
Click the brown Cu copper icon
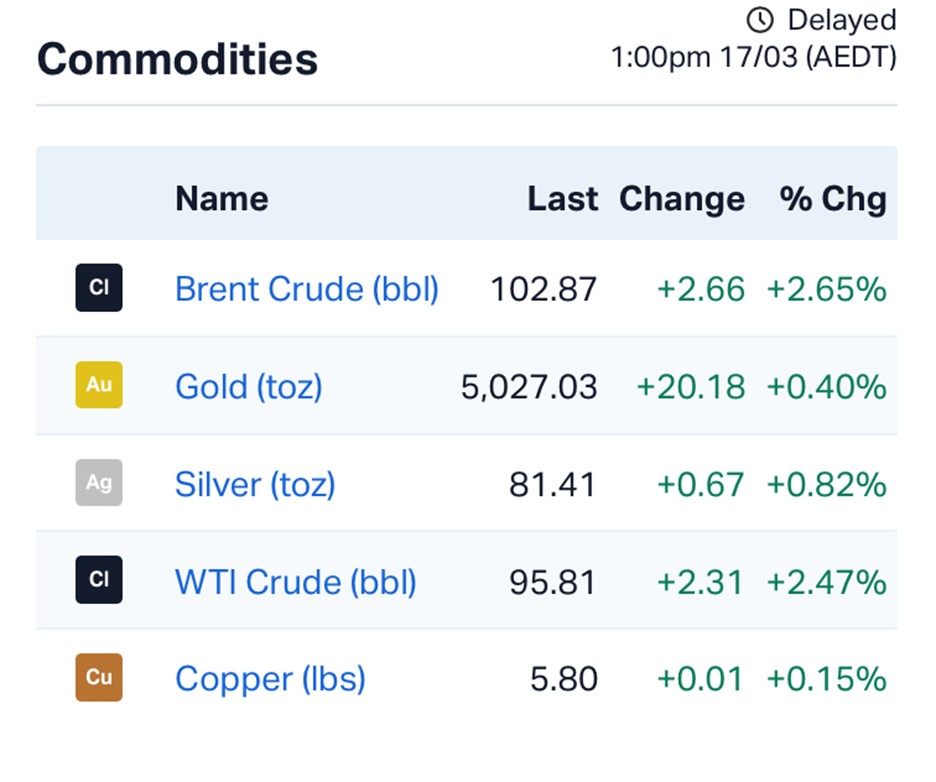(x=99, y=677)
